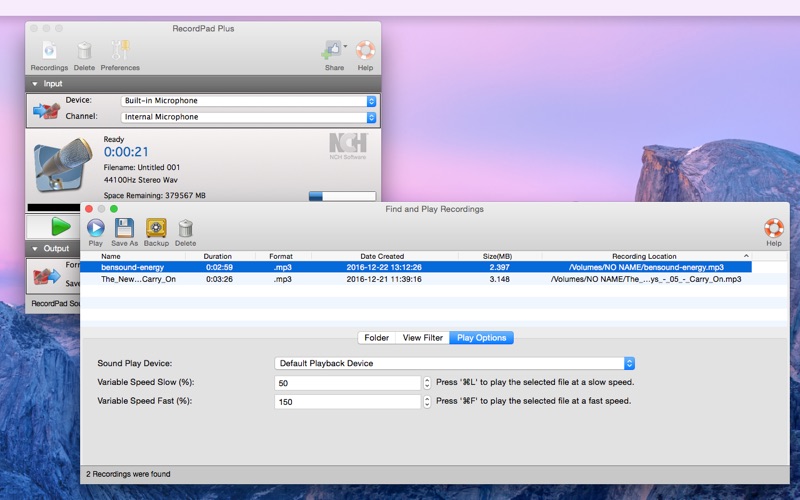The height and width of the screenshot is (500, 800).
Task: Sort by the Name column header
Action: (111, 256)
